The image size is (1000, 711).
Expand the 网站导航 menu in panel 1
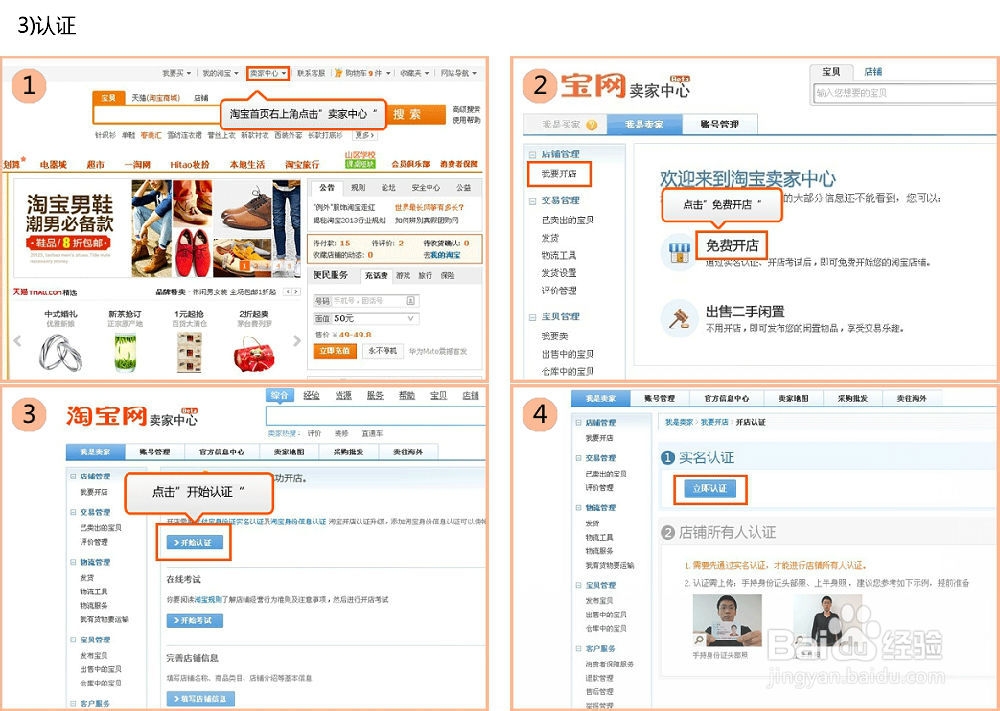458,73
